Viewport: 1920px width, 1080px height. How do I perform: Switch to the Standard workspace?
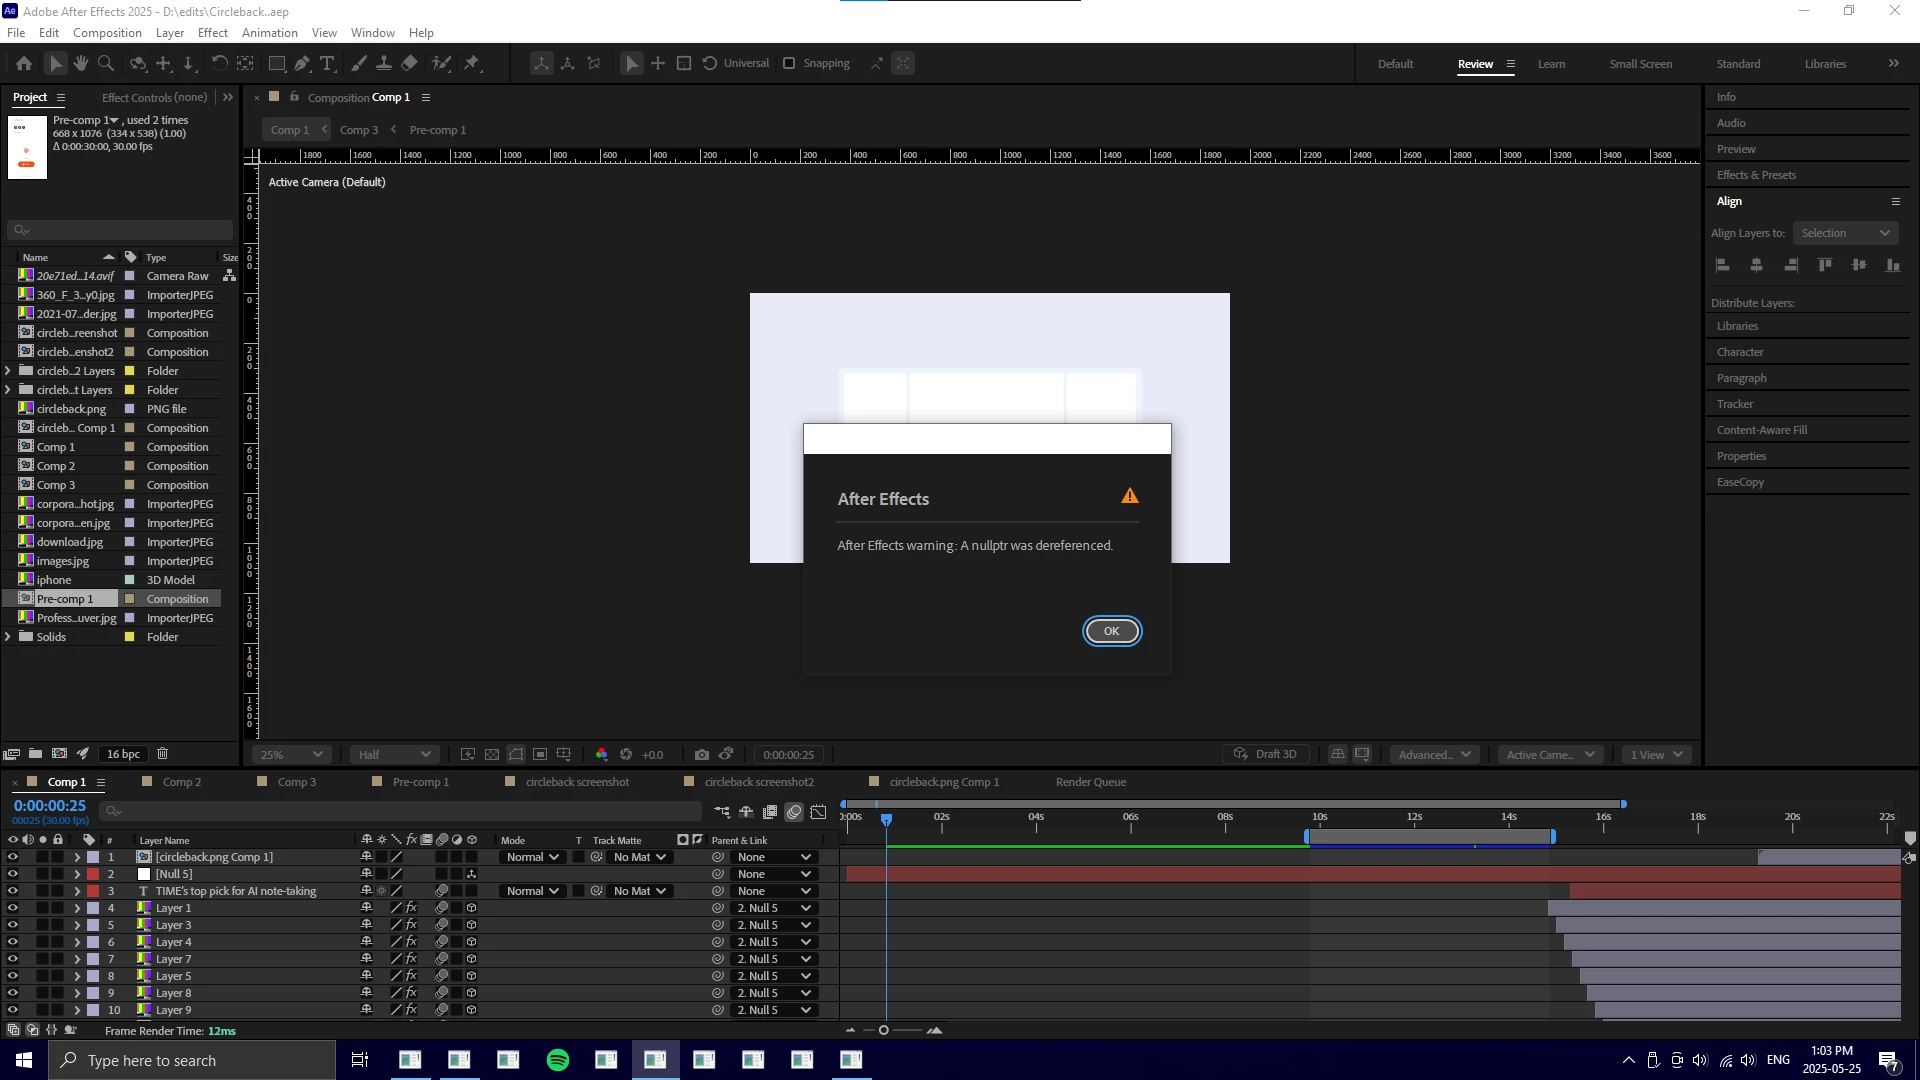[x=1738, y=63]
